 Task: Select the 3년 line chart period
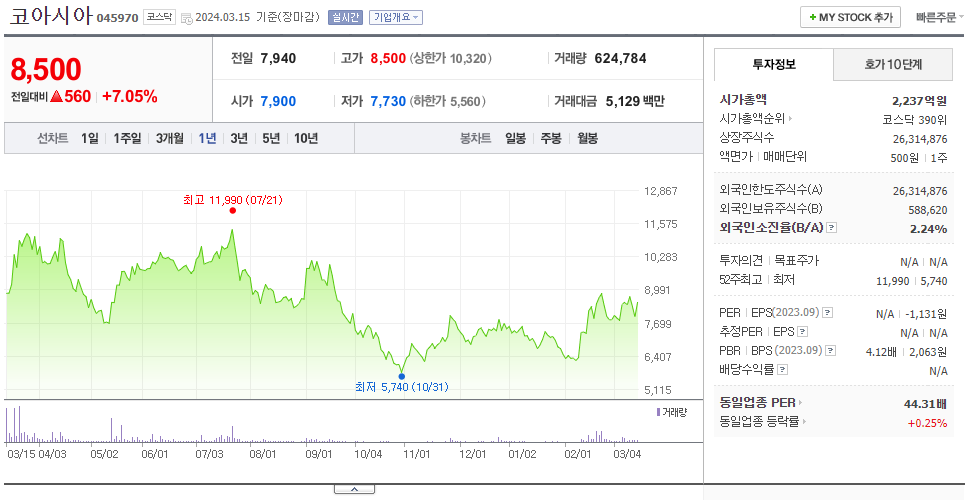pos(239,138)
